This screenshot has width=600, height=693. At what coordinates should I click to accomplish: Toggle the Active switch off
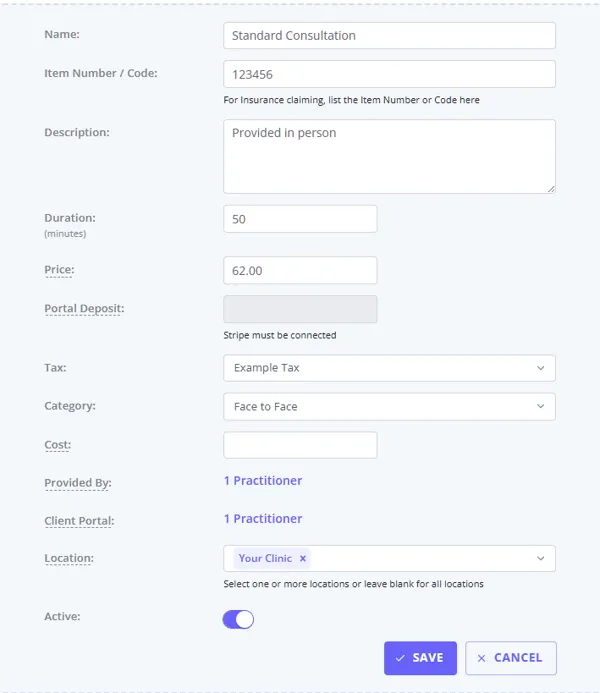pos(238,619)
